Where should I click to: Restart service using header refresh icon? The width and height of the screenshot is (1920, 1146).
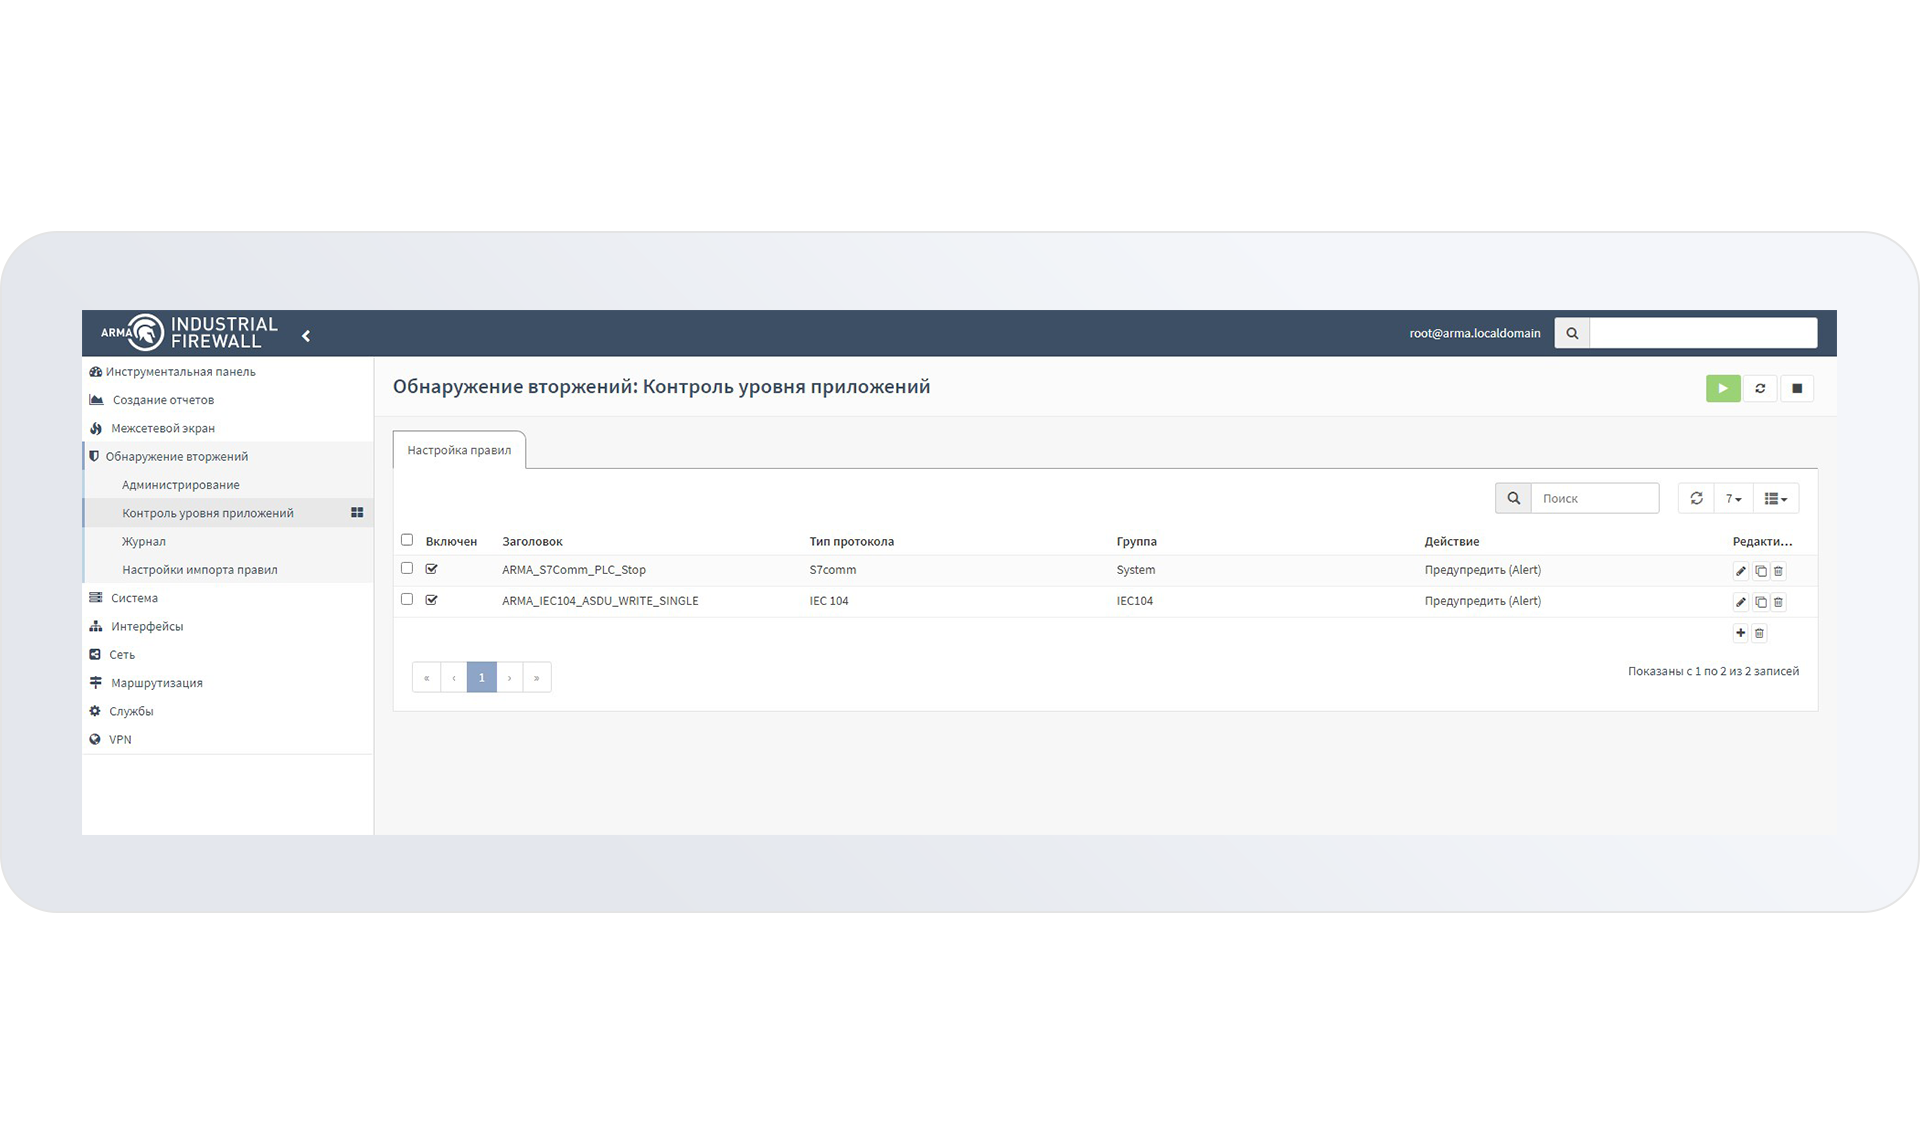coord(1760,388)
